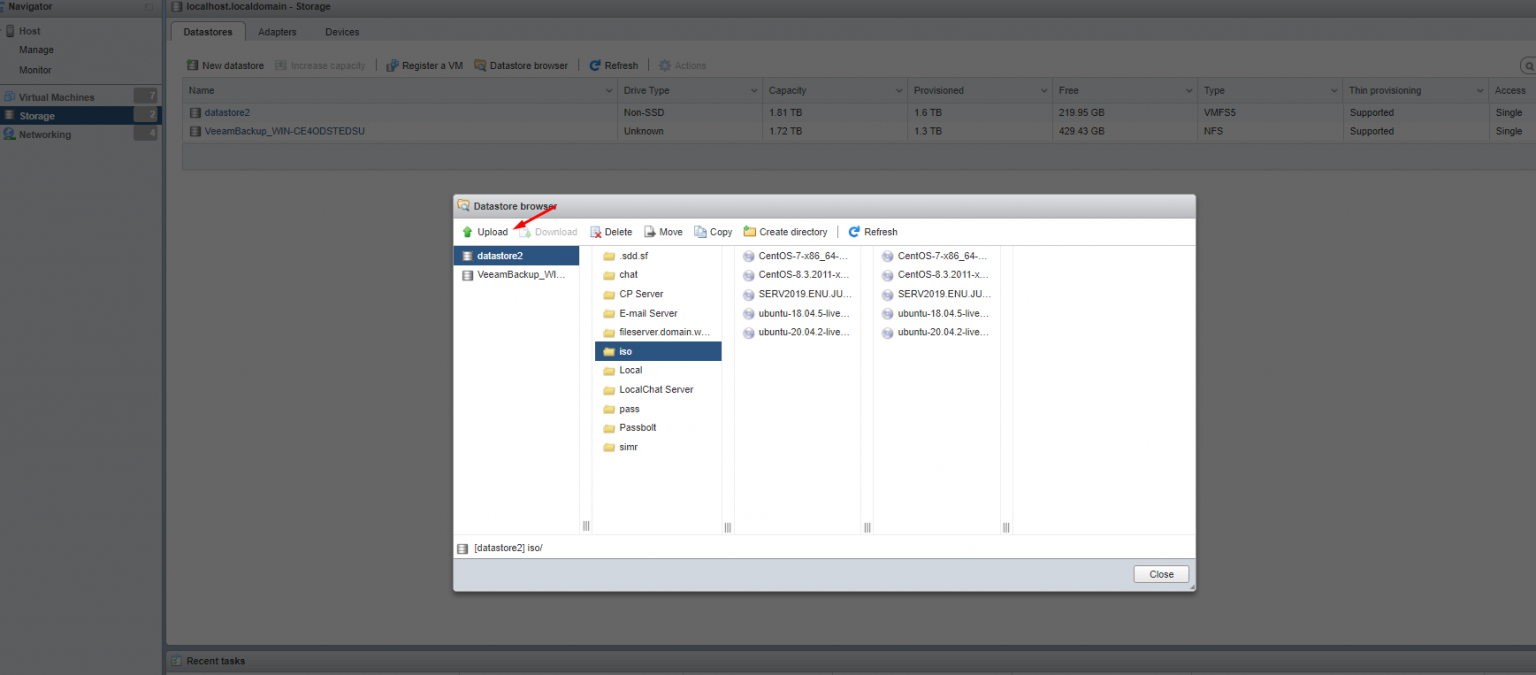This screenshot has width=1536, height=675.
Task: Click Refresh inside the Datastore browser toolbar
Action: pyautogui.click(x=854, y=231)
